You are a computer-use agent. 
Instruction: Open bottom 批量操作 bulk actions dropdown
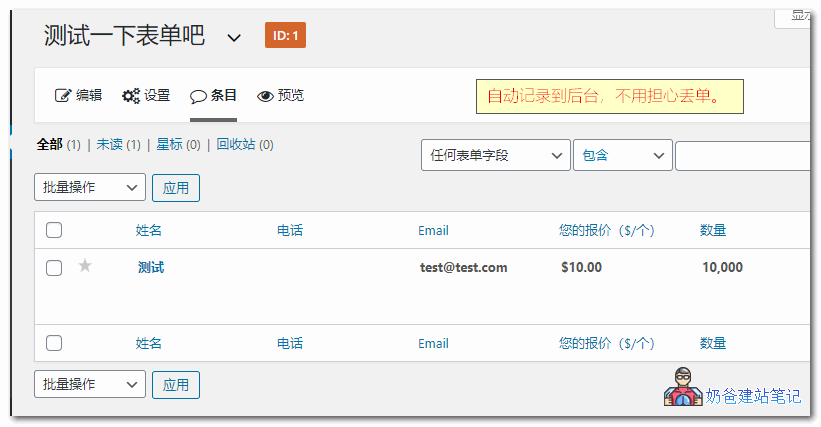pyautogui.click(x=90, y=384)
